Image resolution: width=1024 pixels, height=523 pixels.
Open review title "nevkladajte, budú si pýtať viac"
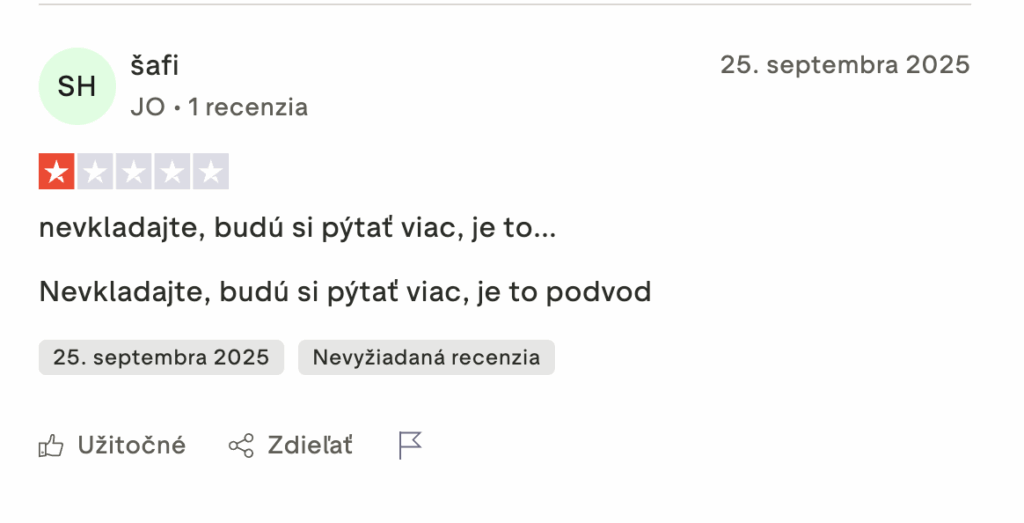click(x=297, y=228)
